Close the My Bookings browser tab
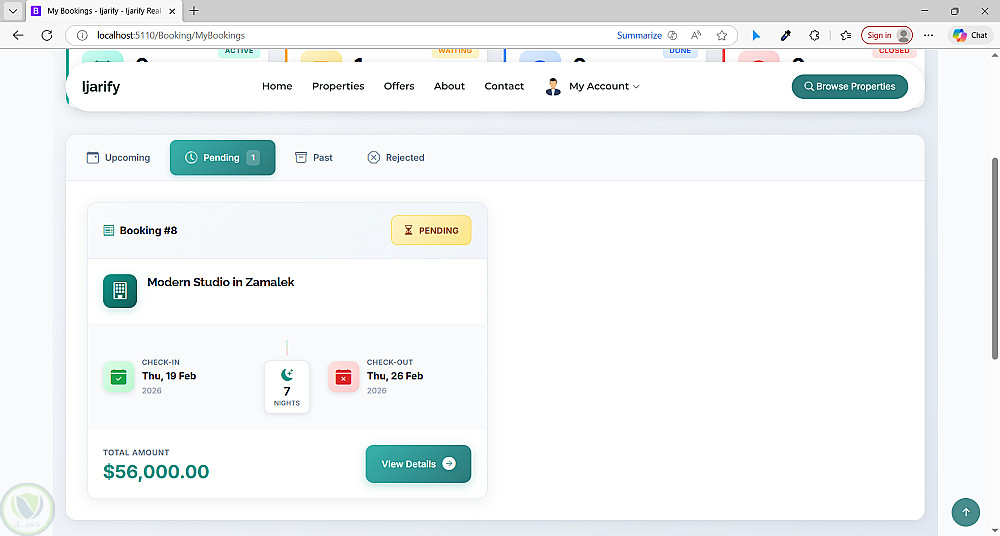The height and width of the screenshot is (536, 1000). [x=172, y=11]
